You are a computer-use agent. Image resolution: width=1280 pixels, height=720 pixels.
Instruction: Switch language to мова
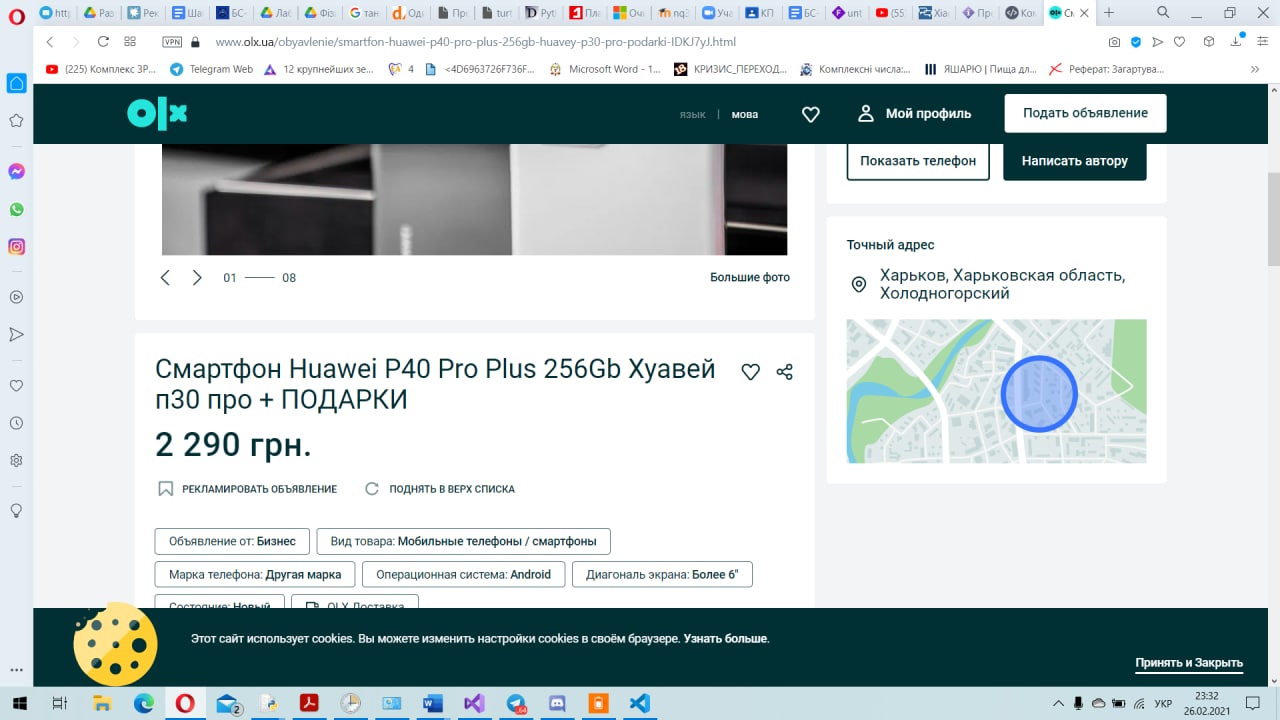pos(745,114)
